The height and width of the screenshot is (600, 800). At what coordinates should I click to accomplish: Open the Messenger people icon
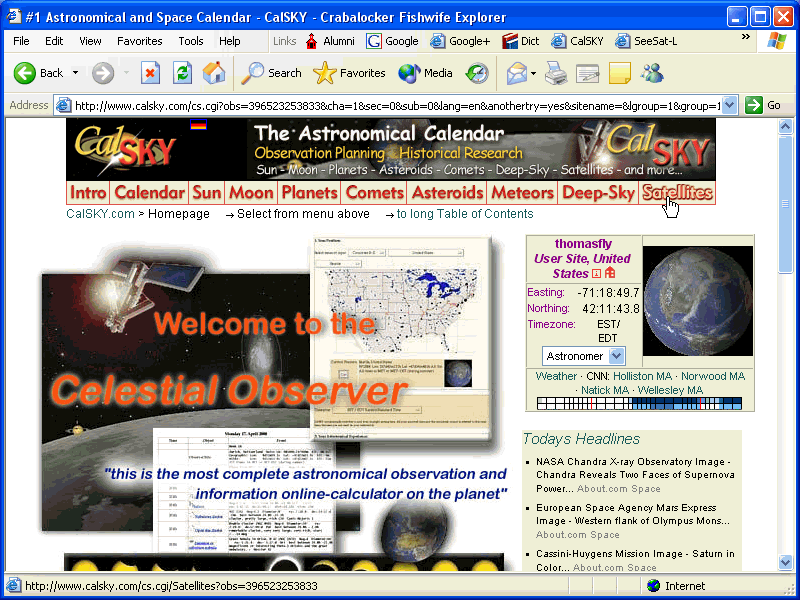pos(652,73)
